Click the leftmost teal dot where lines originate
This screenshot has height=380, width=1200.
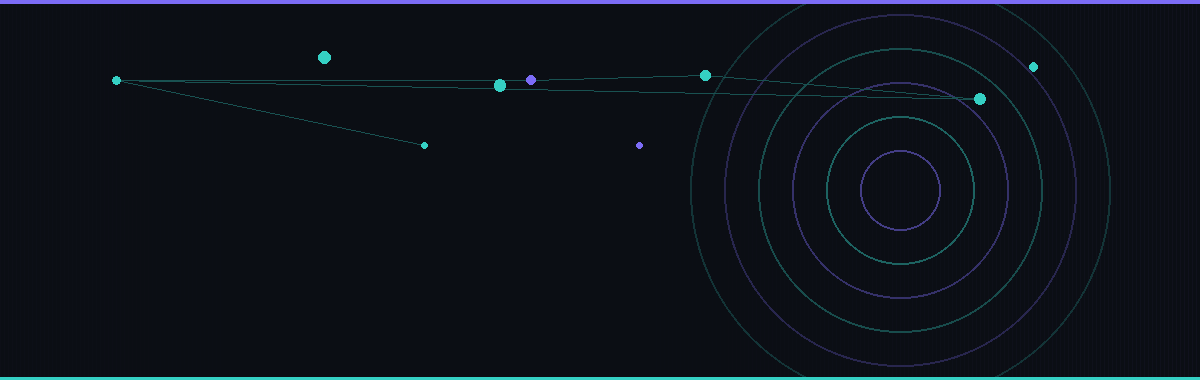pyautogui.click(x=116, y=80)
